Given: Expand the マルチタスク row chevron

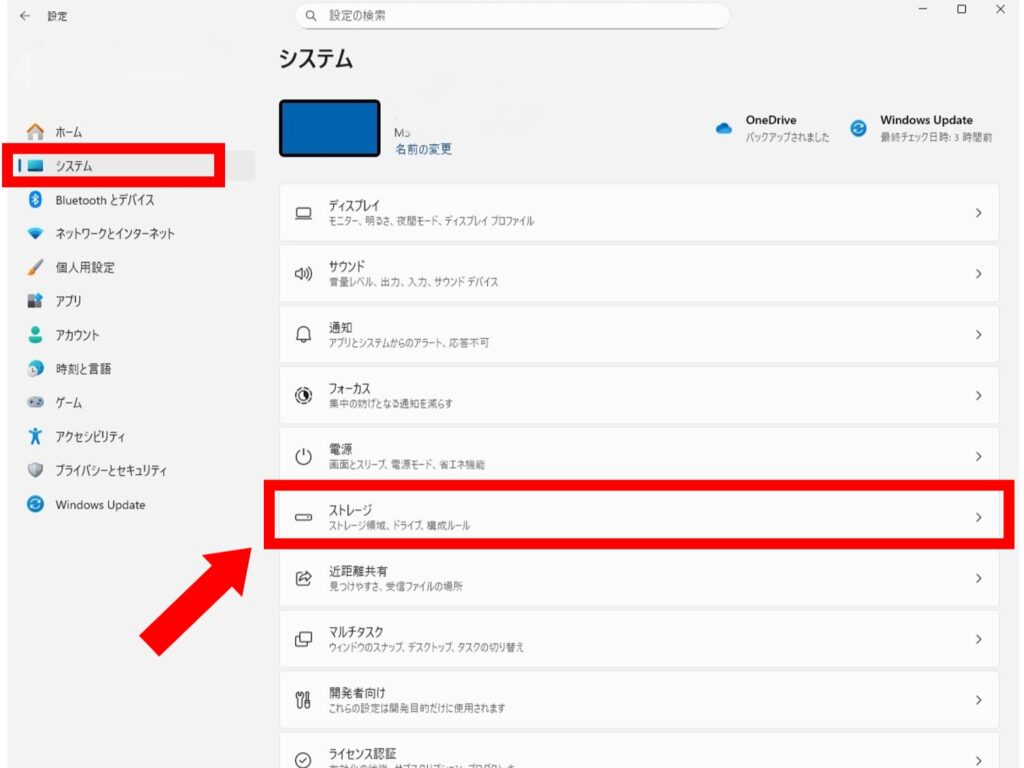Looking at the screenshot, I should 978,639.
